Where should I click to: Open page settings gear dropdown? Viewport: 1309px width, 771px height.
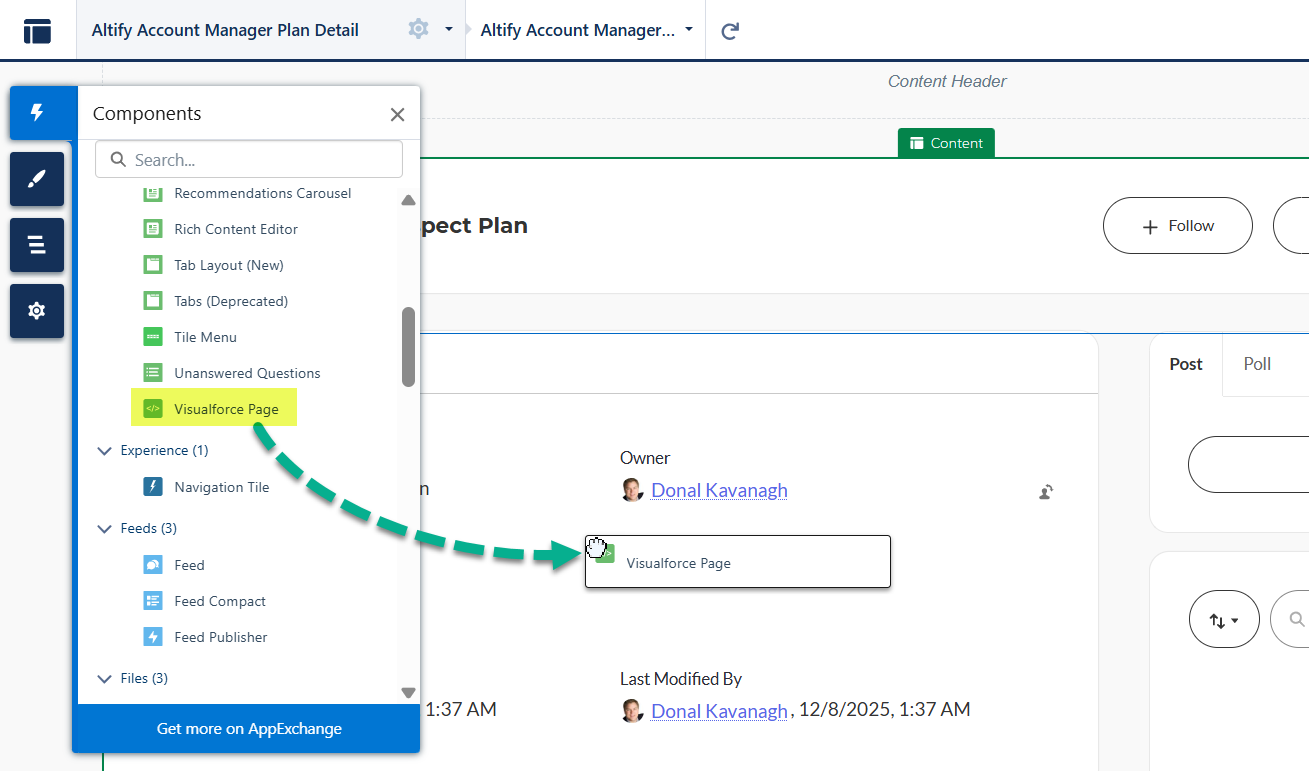pos(430,30)
